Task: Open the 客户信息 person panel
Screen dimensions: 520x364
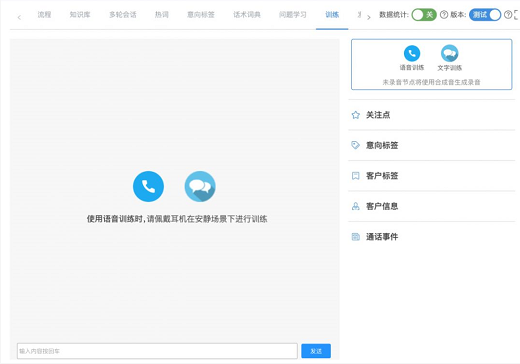Action: [431, 206]
